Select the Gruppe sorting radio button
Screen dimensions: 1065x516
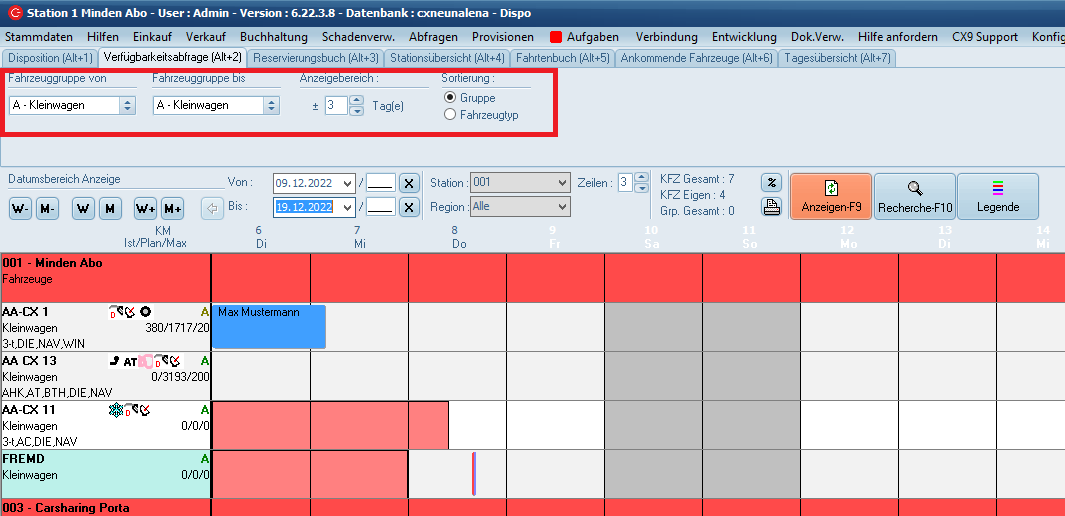click(450, 98)
